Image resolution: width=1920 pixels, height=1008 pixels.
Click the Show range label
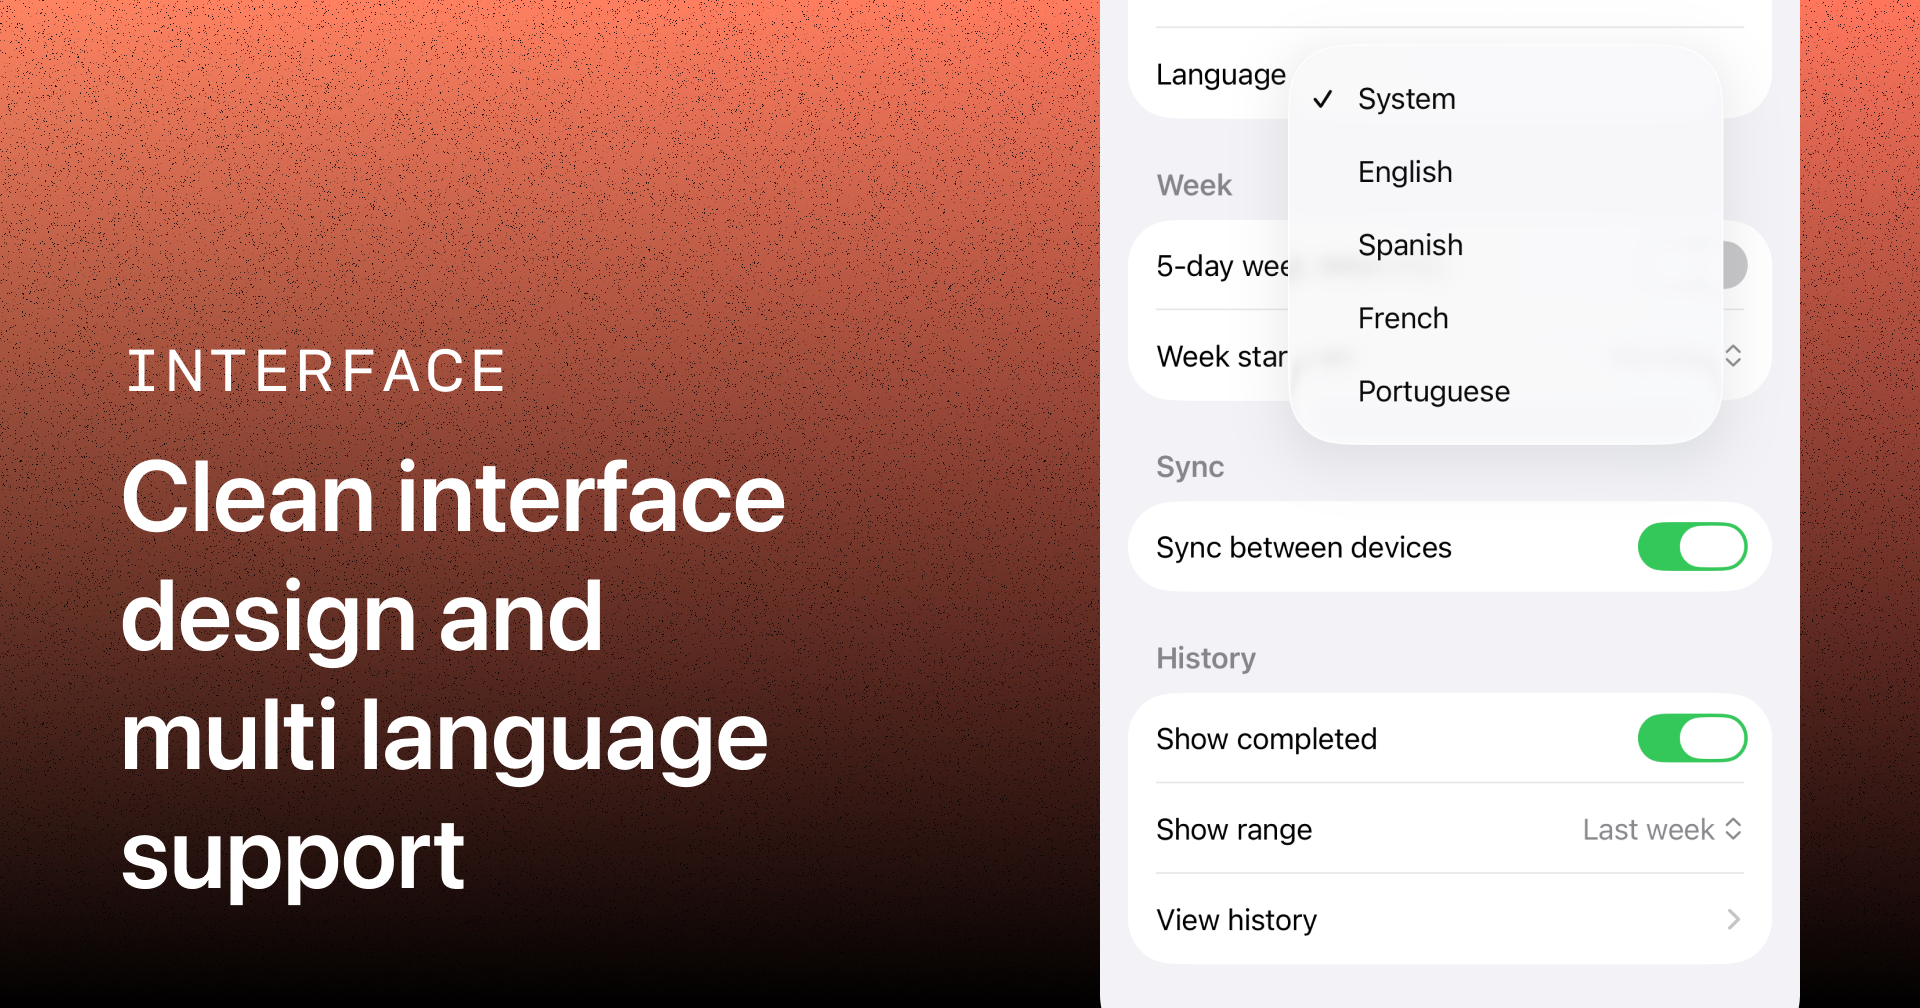[1234, 829]
